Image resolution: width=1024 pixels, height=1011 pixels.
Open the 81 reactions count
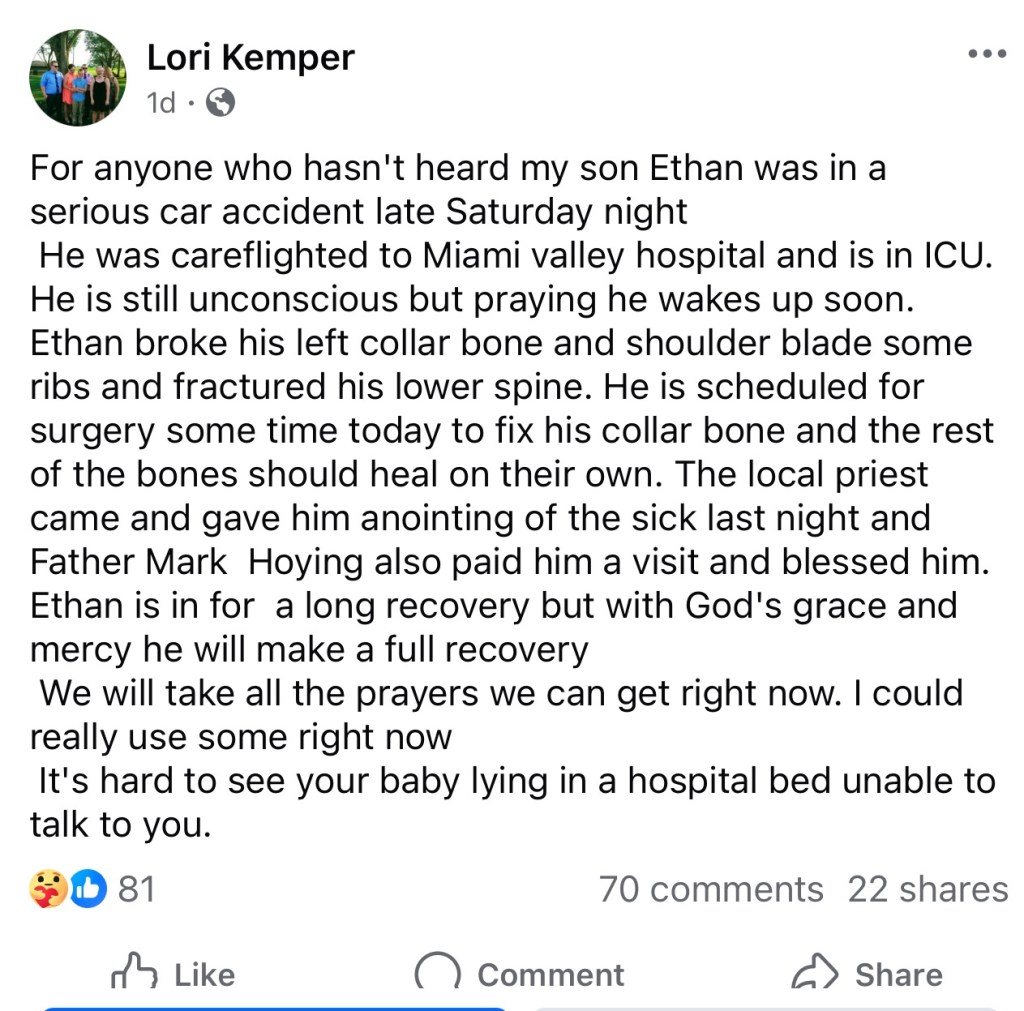[137, 888]
